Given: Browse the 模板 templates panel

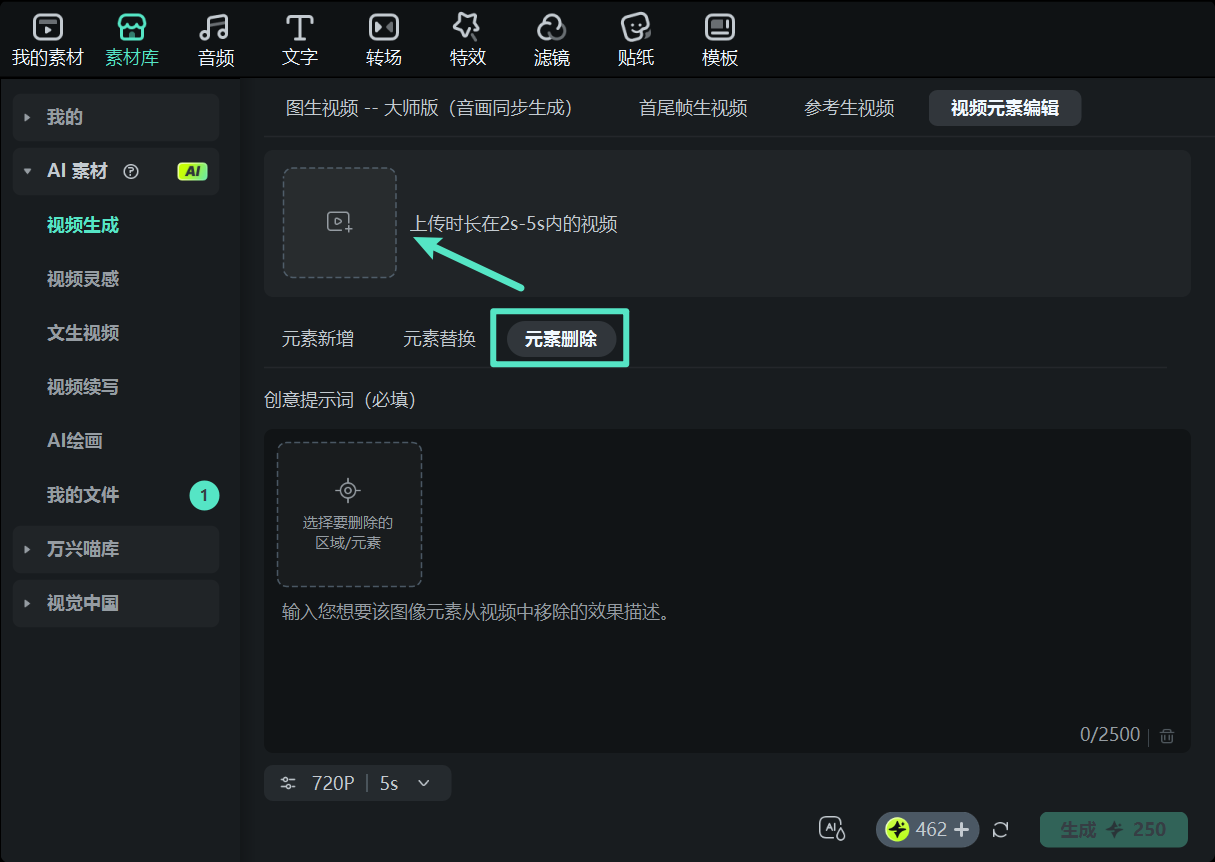Looking at the screenshot, I should 719,38.
